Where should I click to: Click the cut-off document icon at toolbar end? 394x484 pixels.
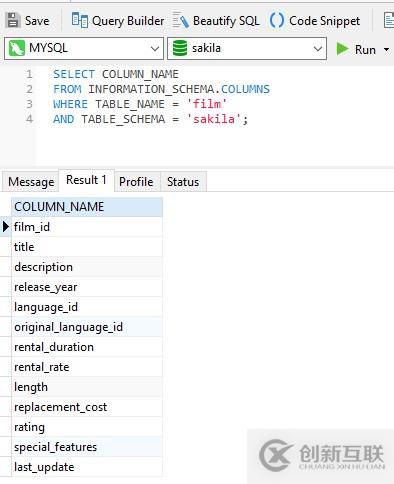389,21
